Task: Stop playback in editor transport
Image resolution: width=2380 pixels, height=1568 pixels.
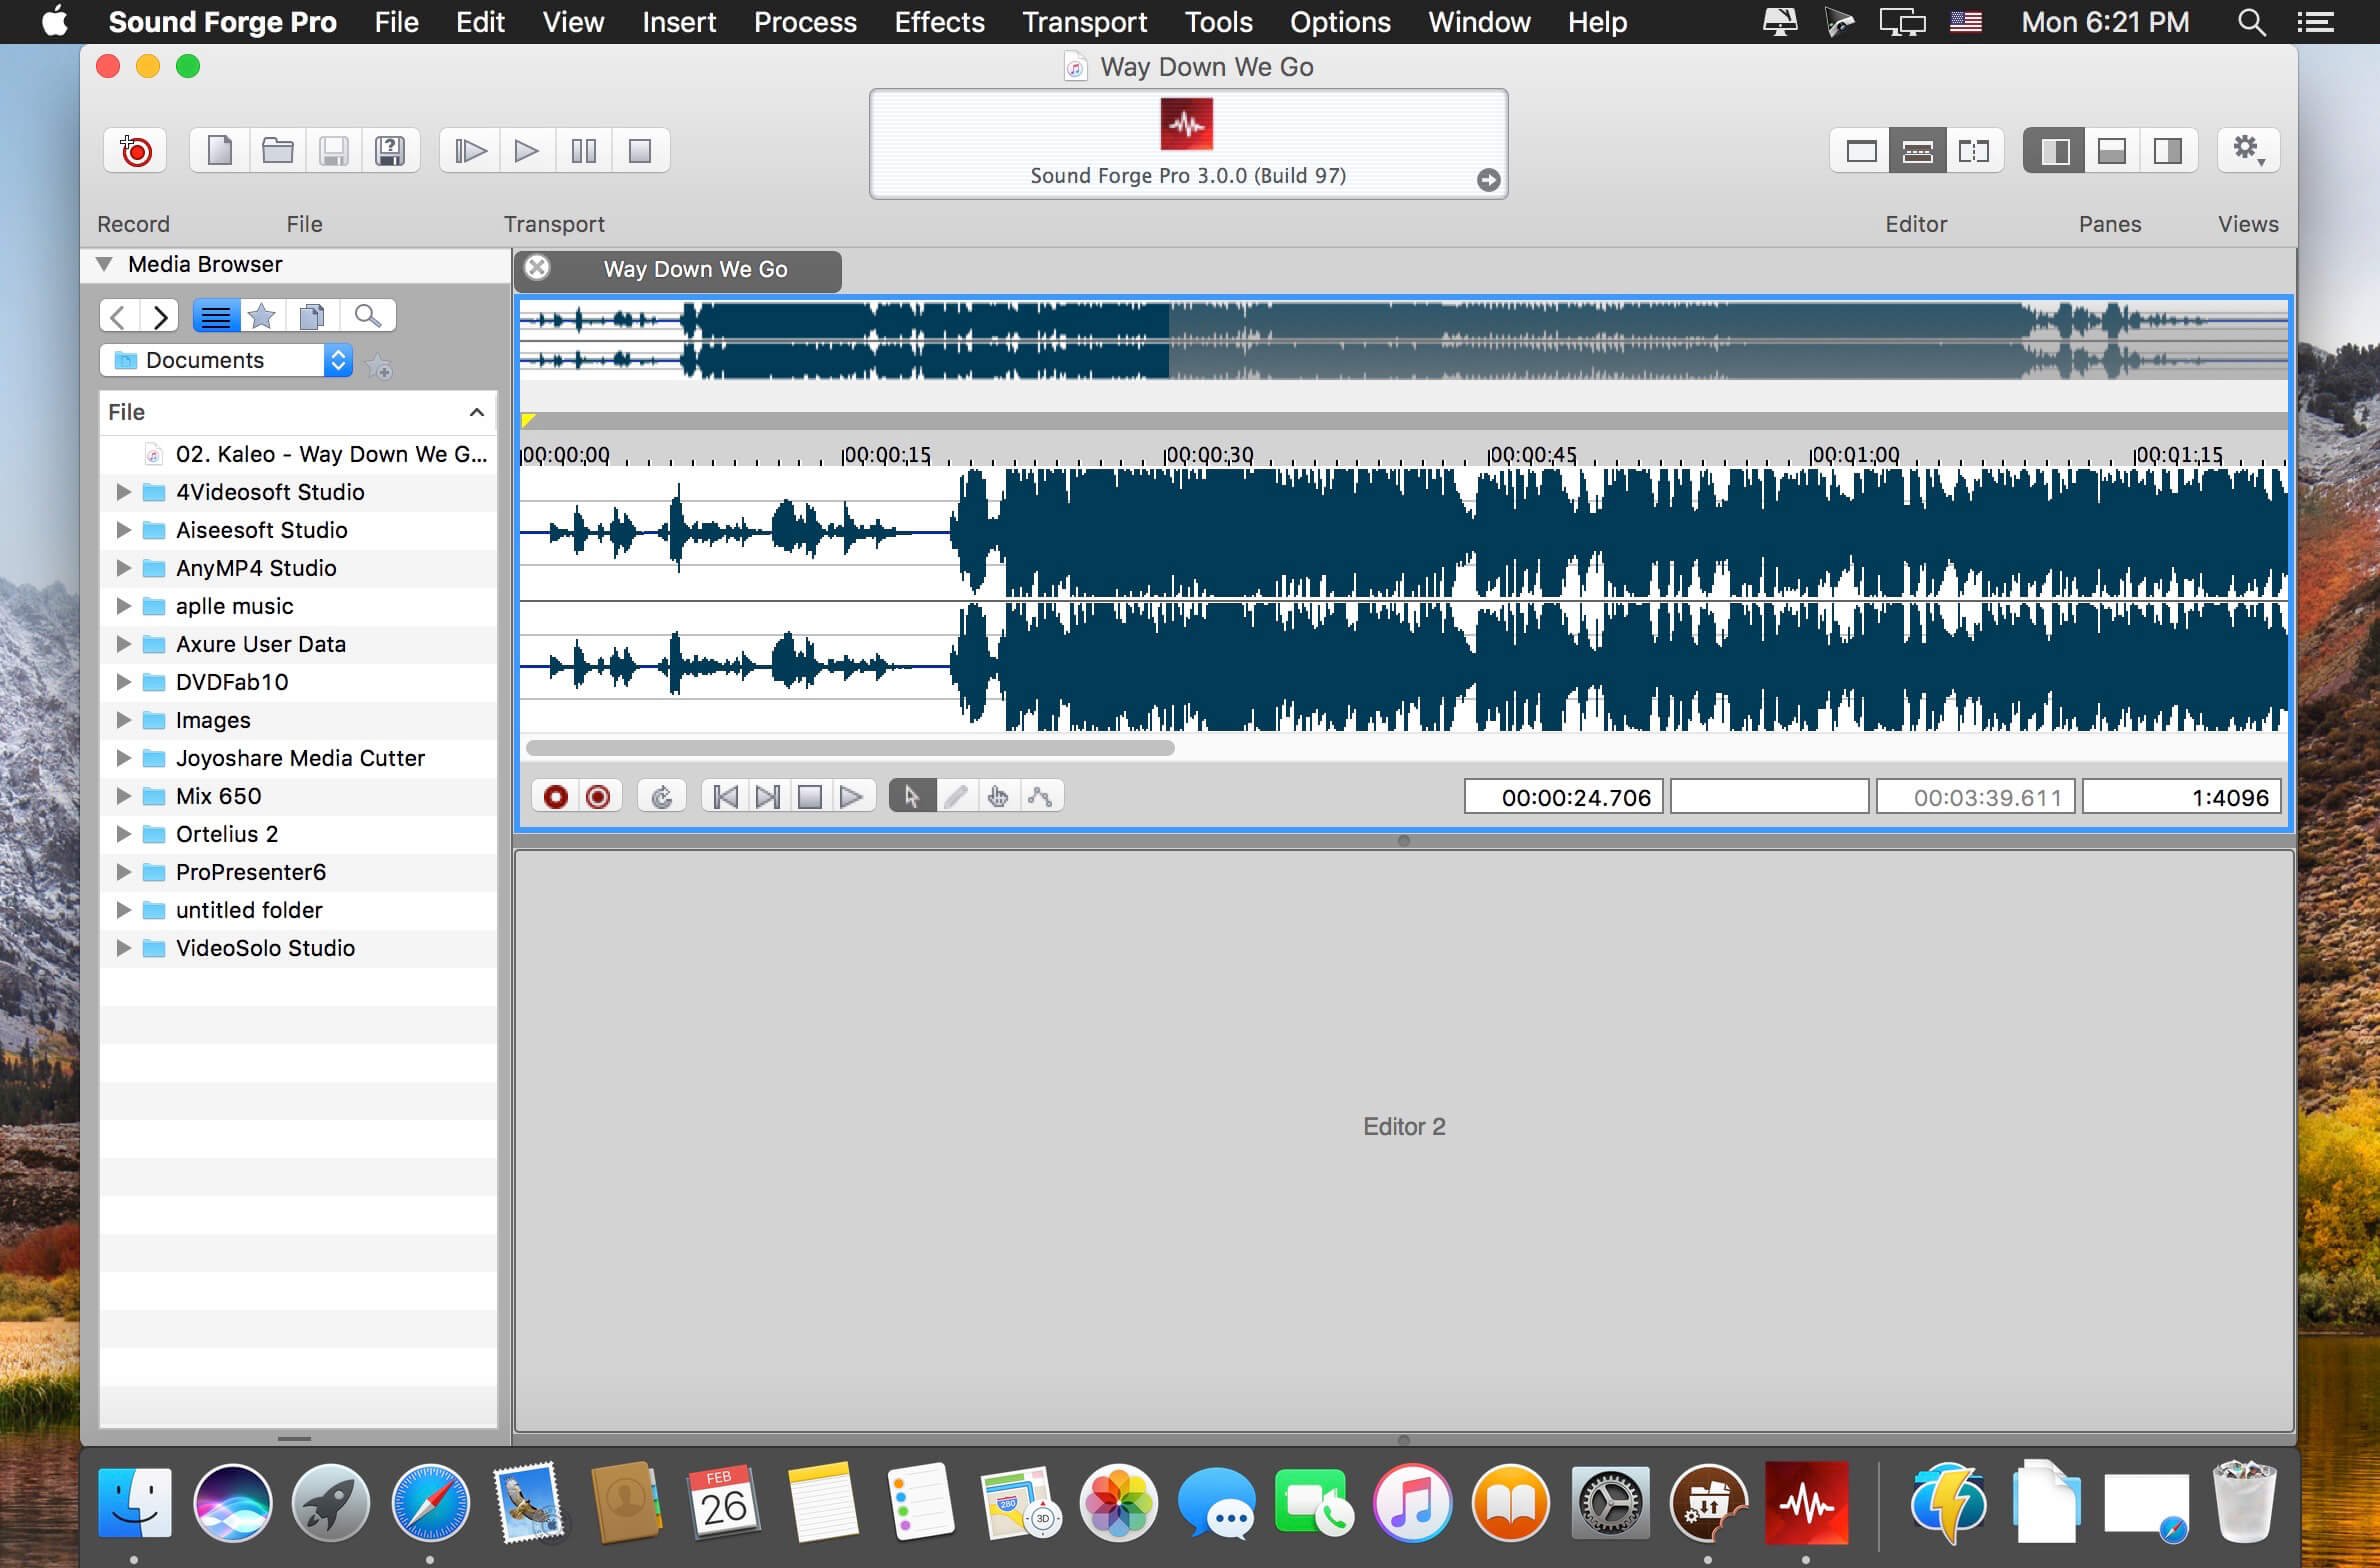Action: (809, 797)
